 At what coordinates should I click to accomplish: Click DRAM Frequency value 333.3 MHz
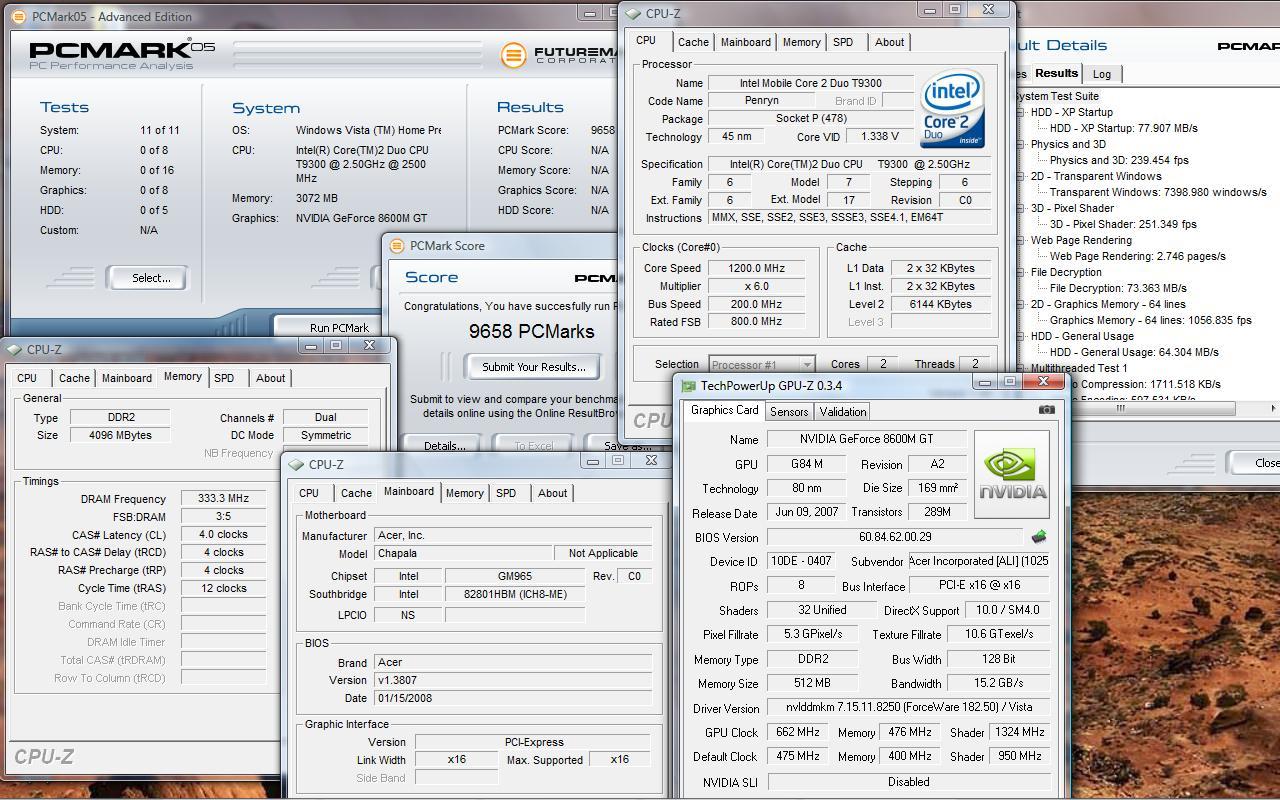pos(223,498)
